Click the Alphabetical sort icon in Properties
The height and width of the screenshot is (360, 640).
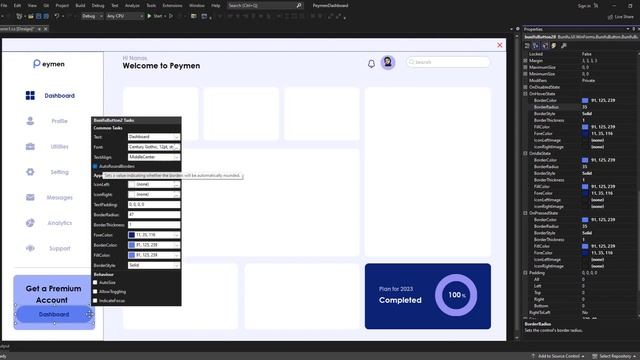coord(536,46)
